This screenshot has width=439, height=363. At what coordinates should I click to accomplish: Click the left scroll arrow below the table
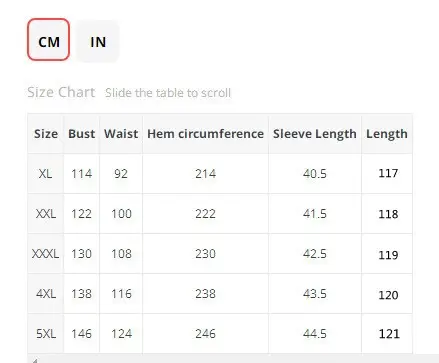click(x=35, y=360)
